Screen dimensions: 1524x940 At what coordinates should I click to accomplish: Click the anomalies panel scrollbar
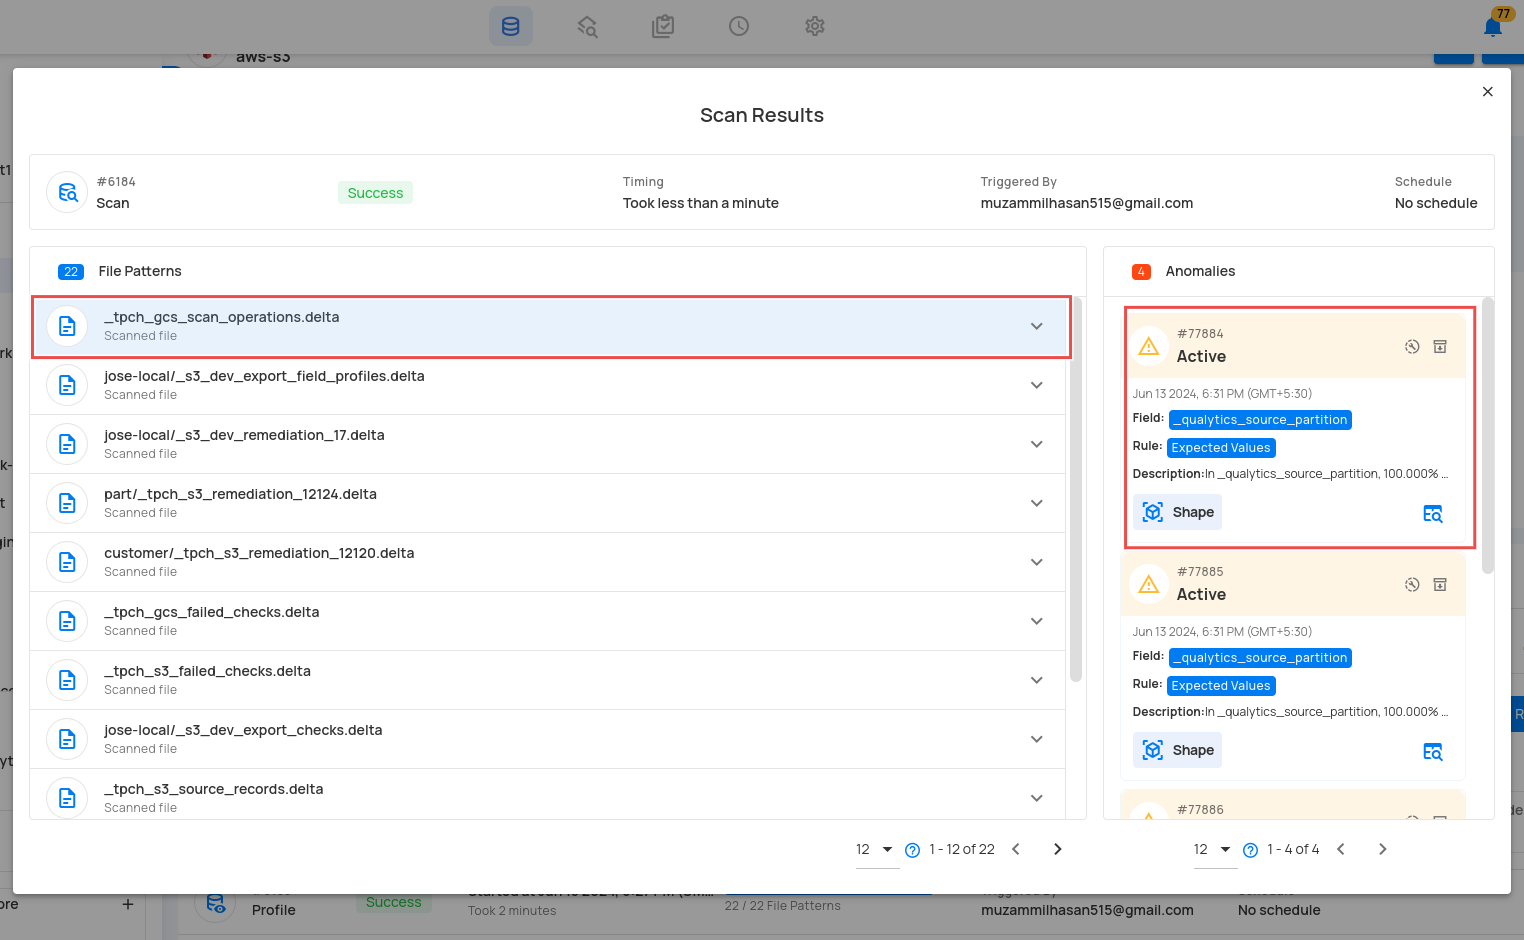pos(1488,435)
